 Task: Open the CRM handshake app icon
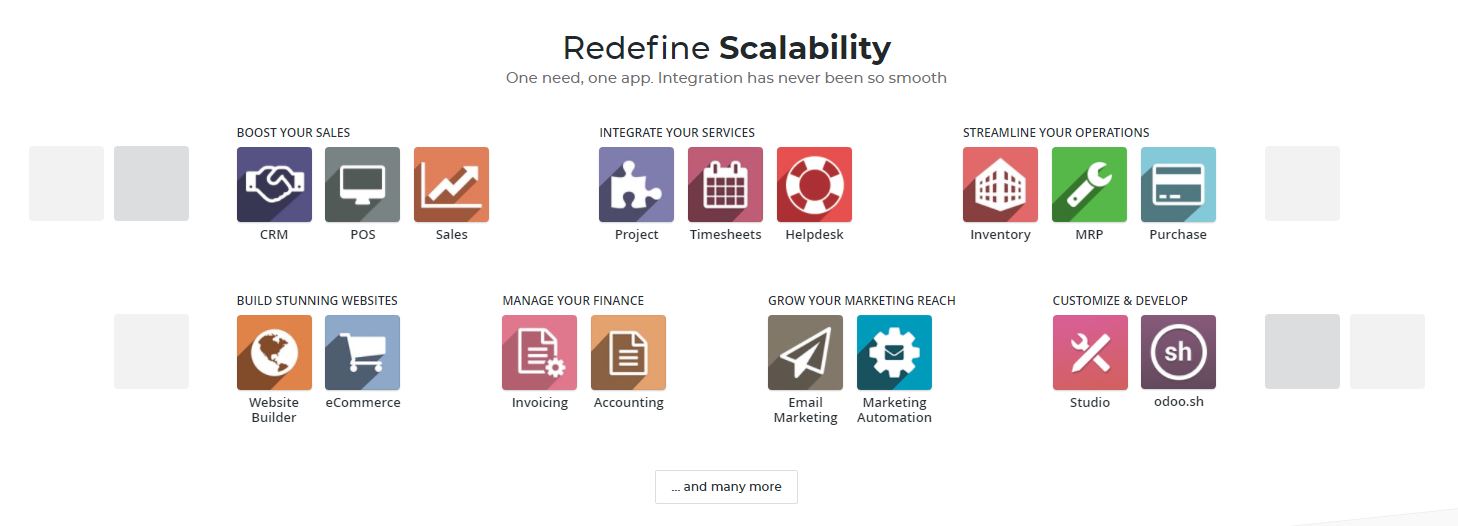tap(274, 184)
